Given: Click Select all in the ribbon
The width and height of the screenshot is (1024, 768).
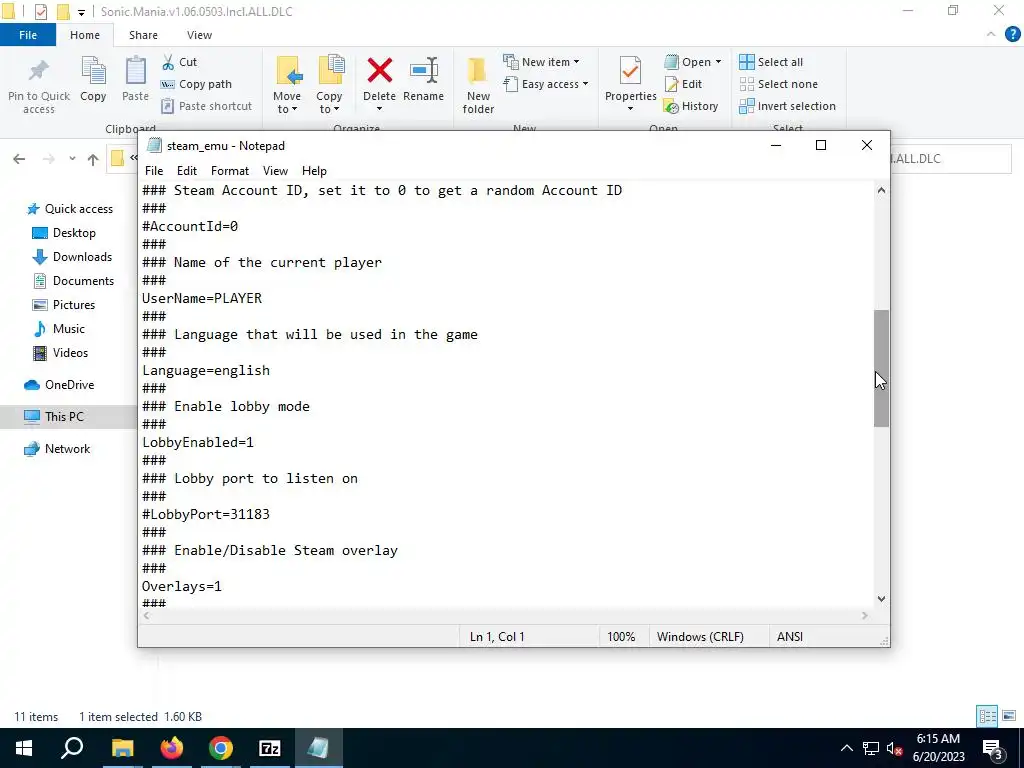Looking at the screenshot, I should 771,62.
